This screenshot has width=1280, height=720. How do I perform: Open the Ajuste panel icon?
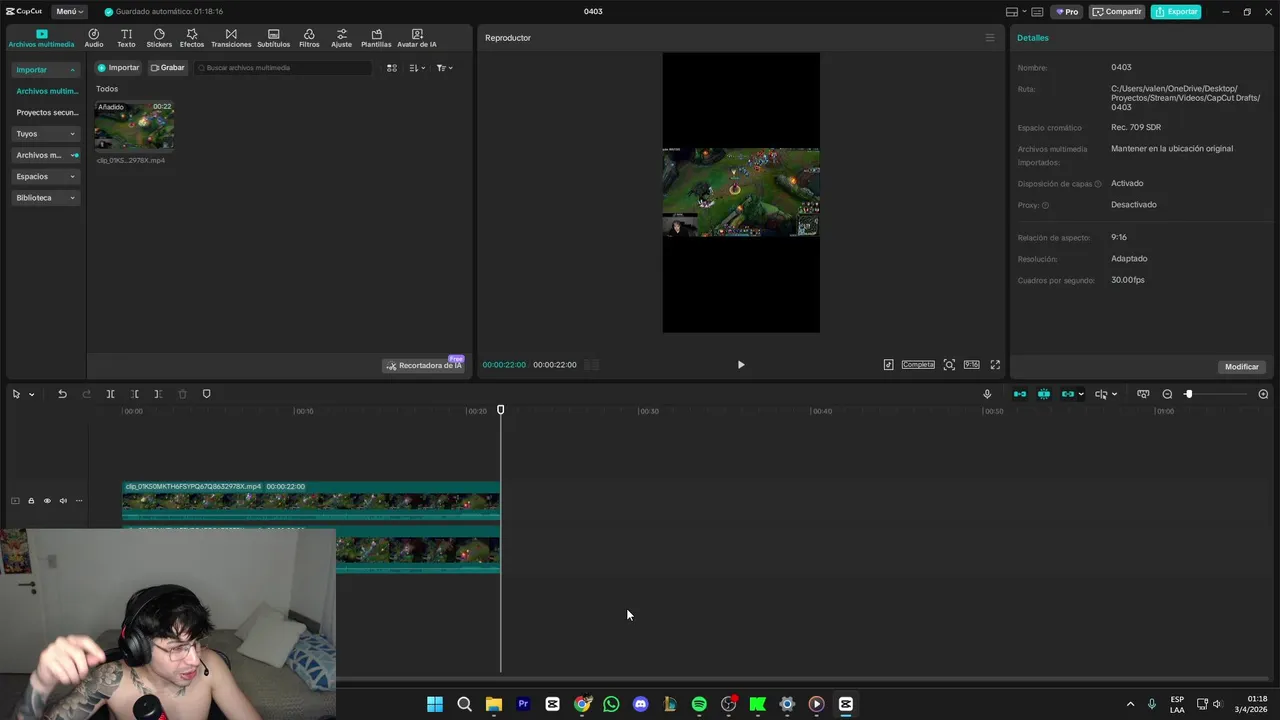(x=342, y=38)
